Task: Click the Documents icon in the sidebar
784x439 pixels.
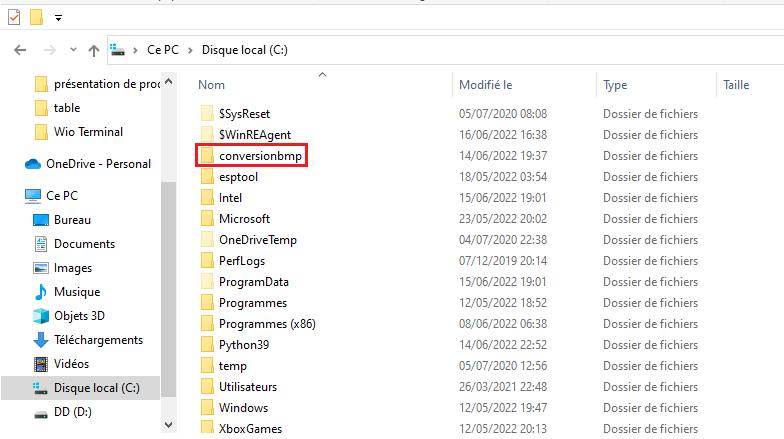Action: 40,244
